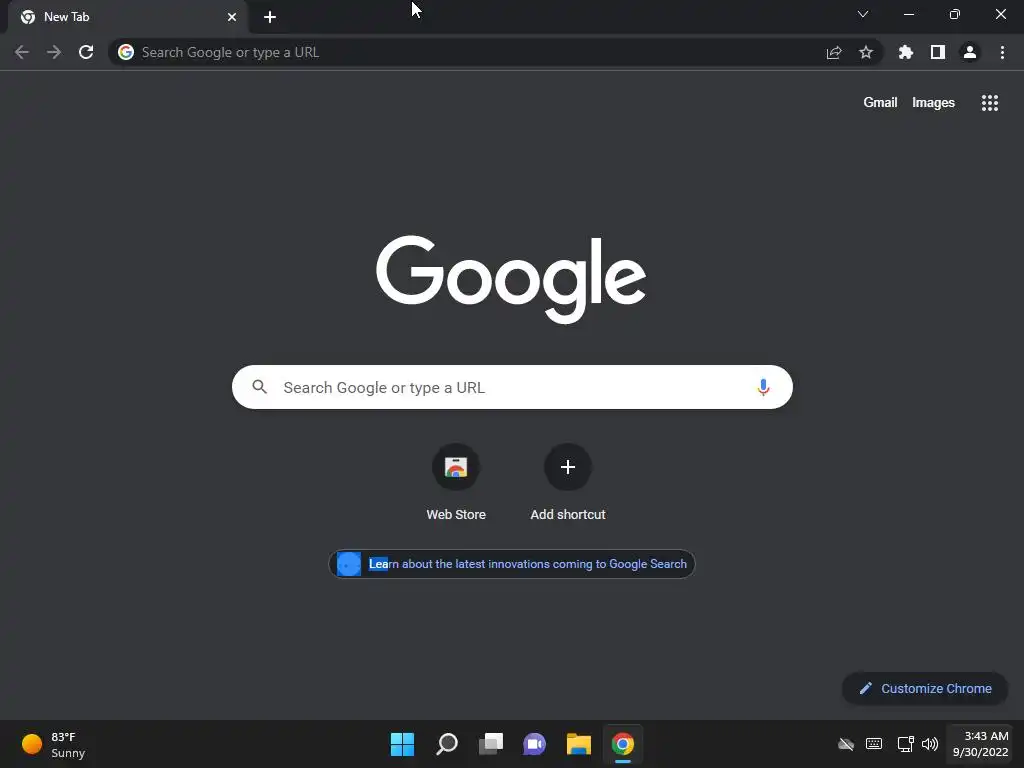The width and height of the screenshot is (1024, 768).
Task: Click the Google icon in the address bar
Action: (126, 52)
